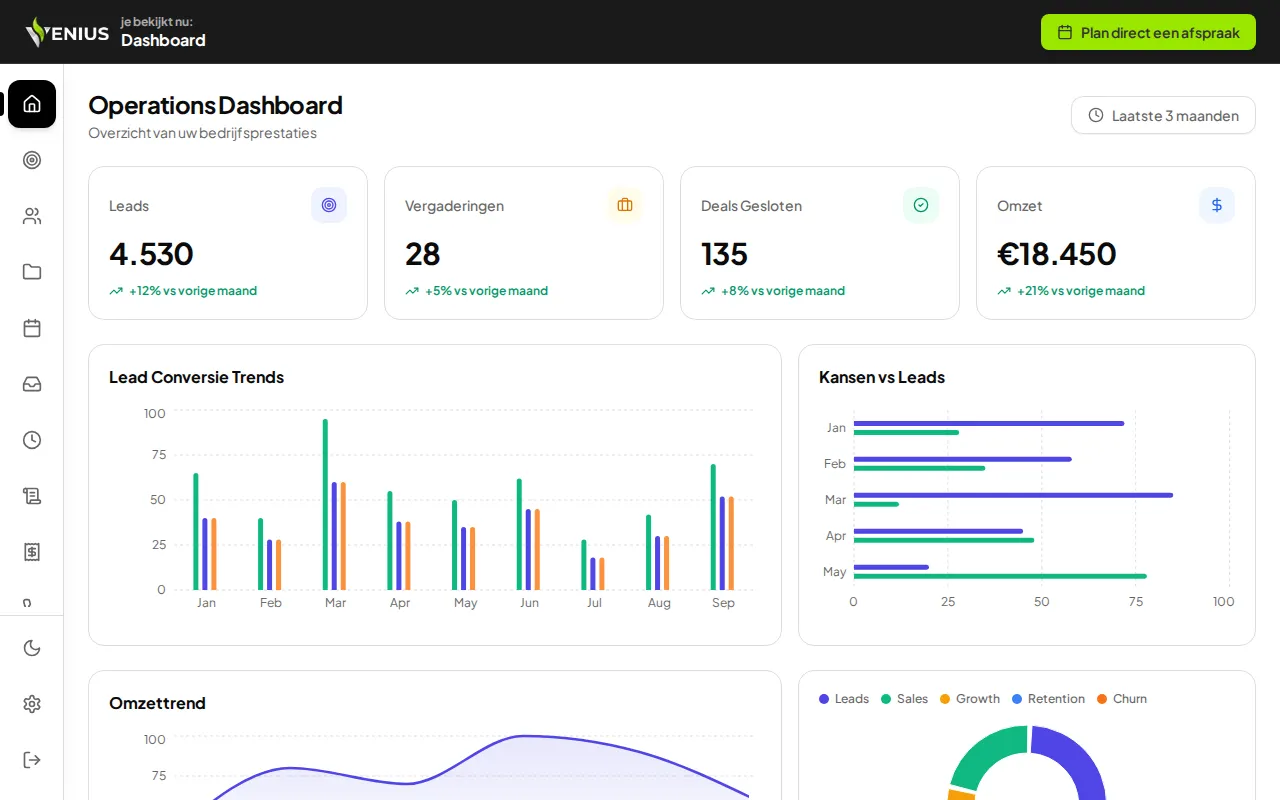
Task: Click the tallest green bar for Mar
Action: [325, 505]
